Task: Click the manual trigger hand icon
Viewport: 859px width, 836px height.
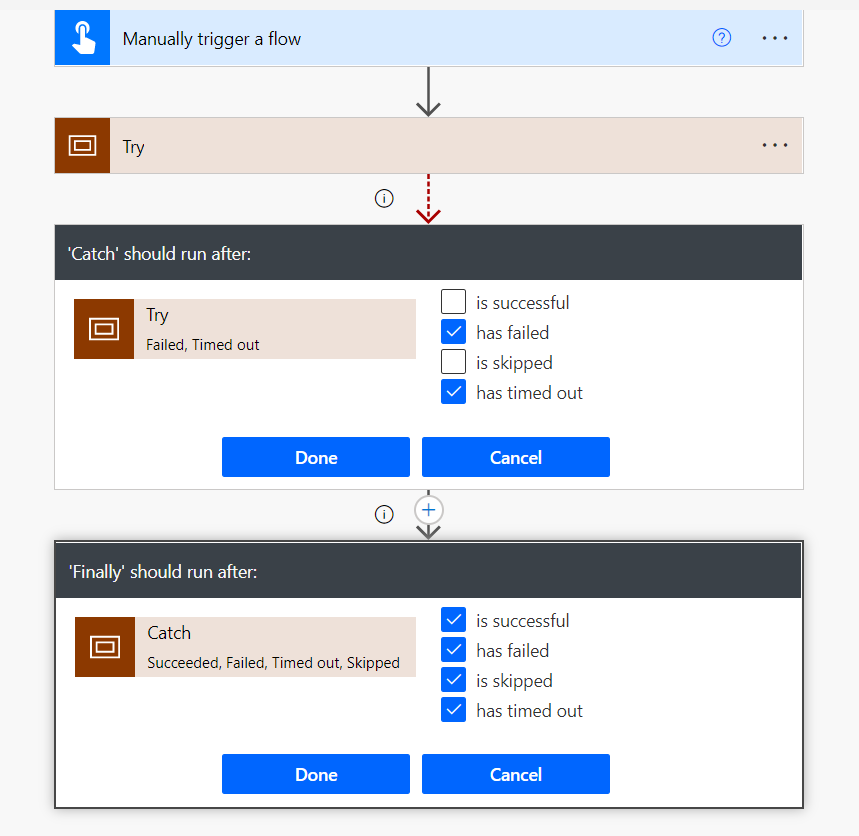Action: [82, 39]
